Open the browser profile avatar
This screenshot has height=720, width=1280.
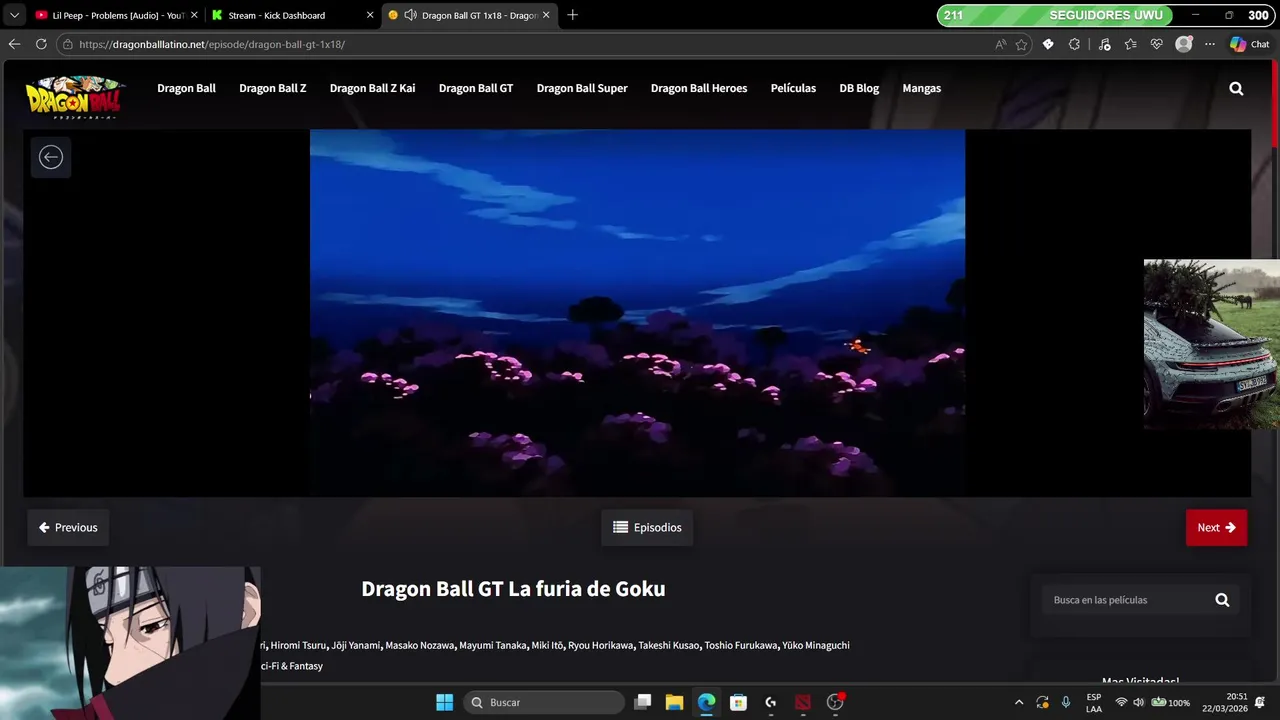(x=1184, y=44)
